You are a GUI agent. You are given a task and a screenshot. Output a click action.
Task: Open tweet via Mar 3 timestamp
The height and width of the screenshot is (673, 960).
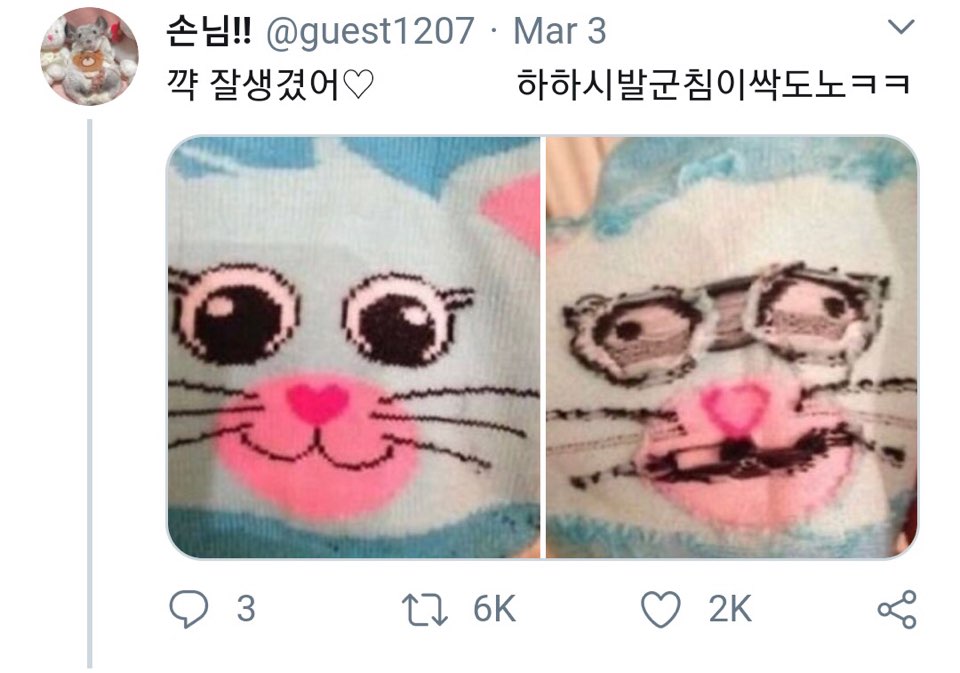click(x=560, y=31)
